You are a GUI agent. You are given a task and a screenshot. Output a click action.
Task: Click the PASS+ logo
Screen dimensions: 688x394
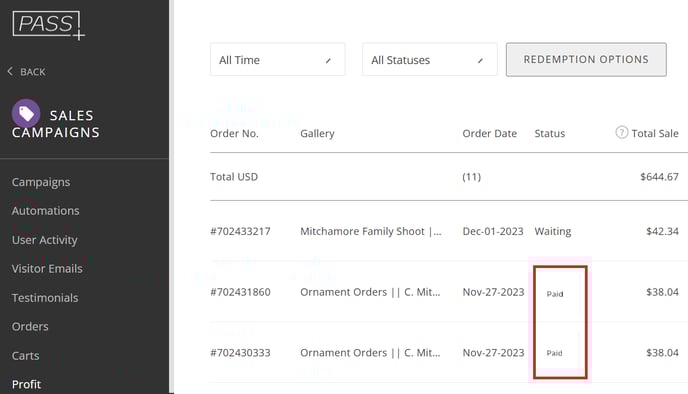48,25
